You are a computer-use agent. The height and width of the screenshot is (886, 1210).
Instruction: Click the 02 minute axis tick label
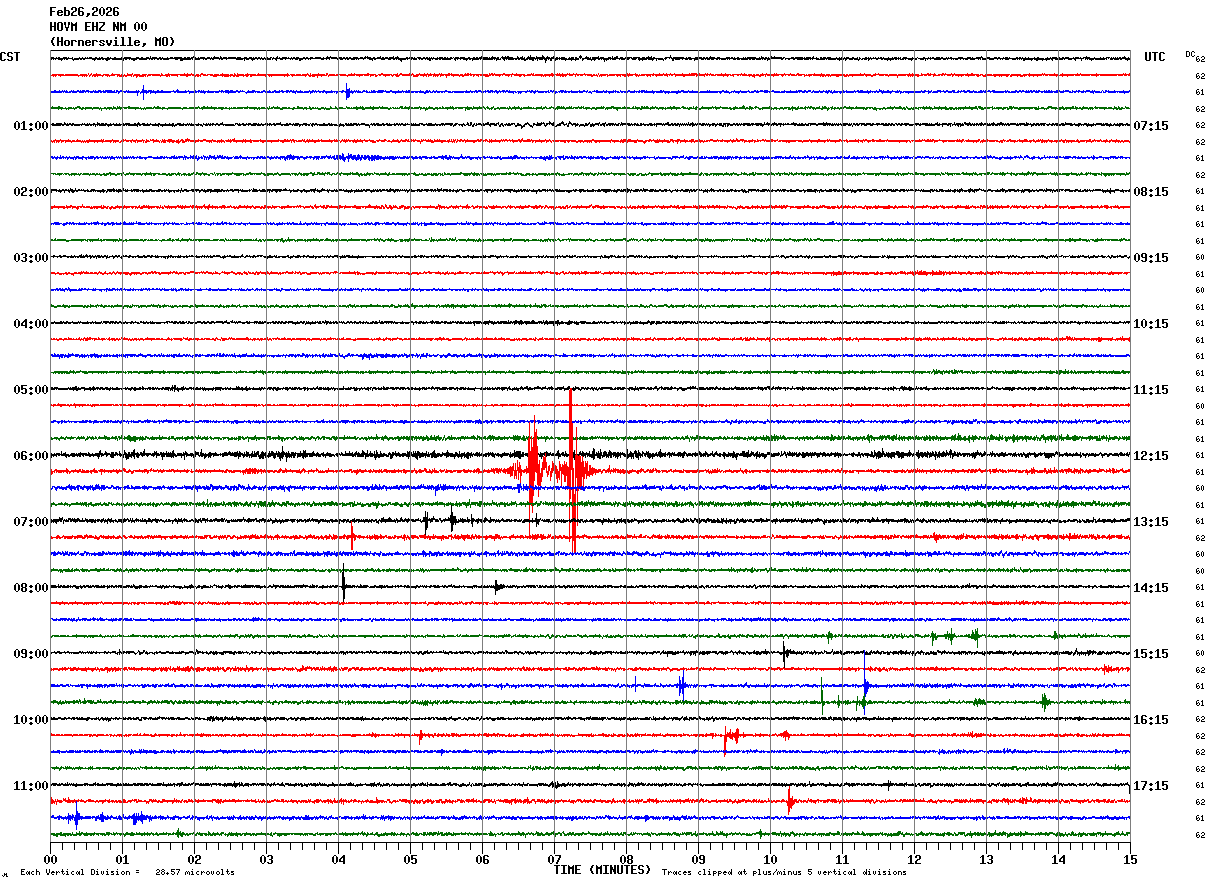(194, 859)
